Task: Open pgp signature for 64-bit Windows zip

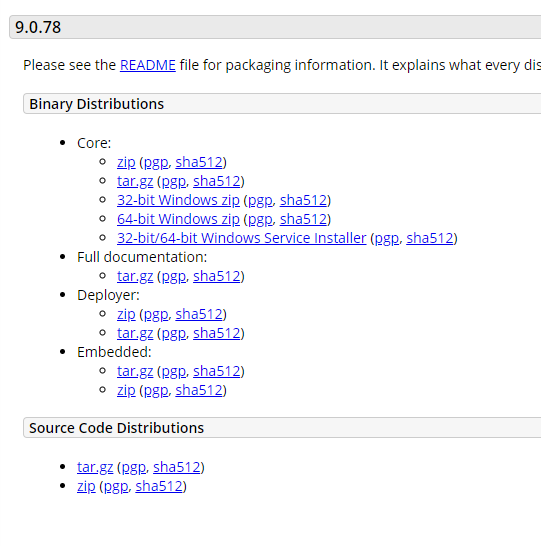Action: (260, 220)
